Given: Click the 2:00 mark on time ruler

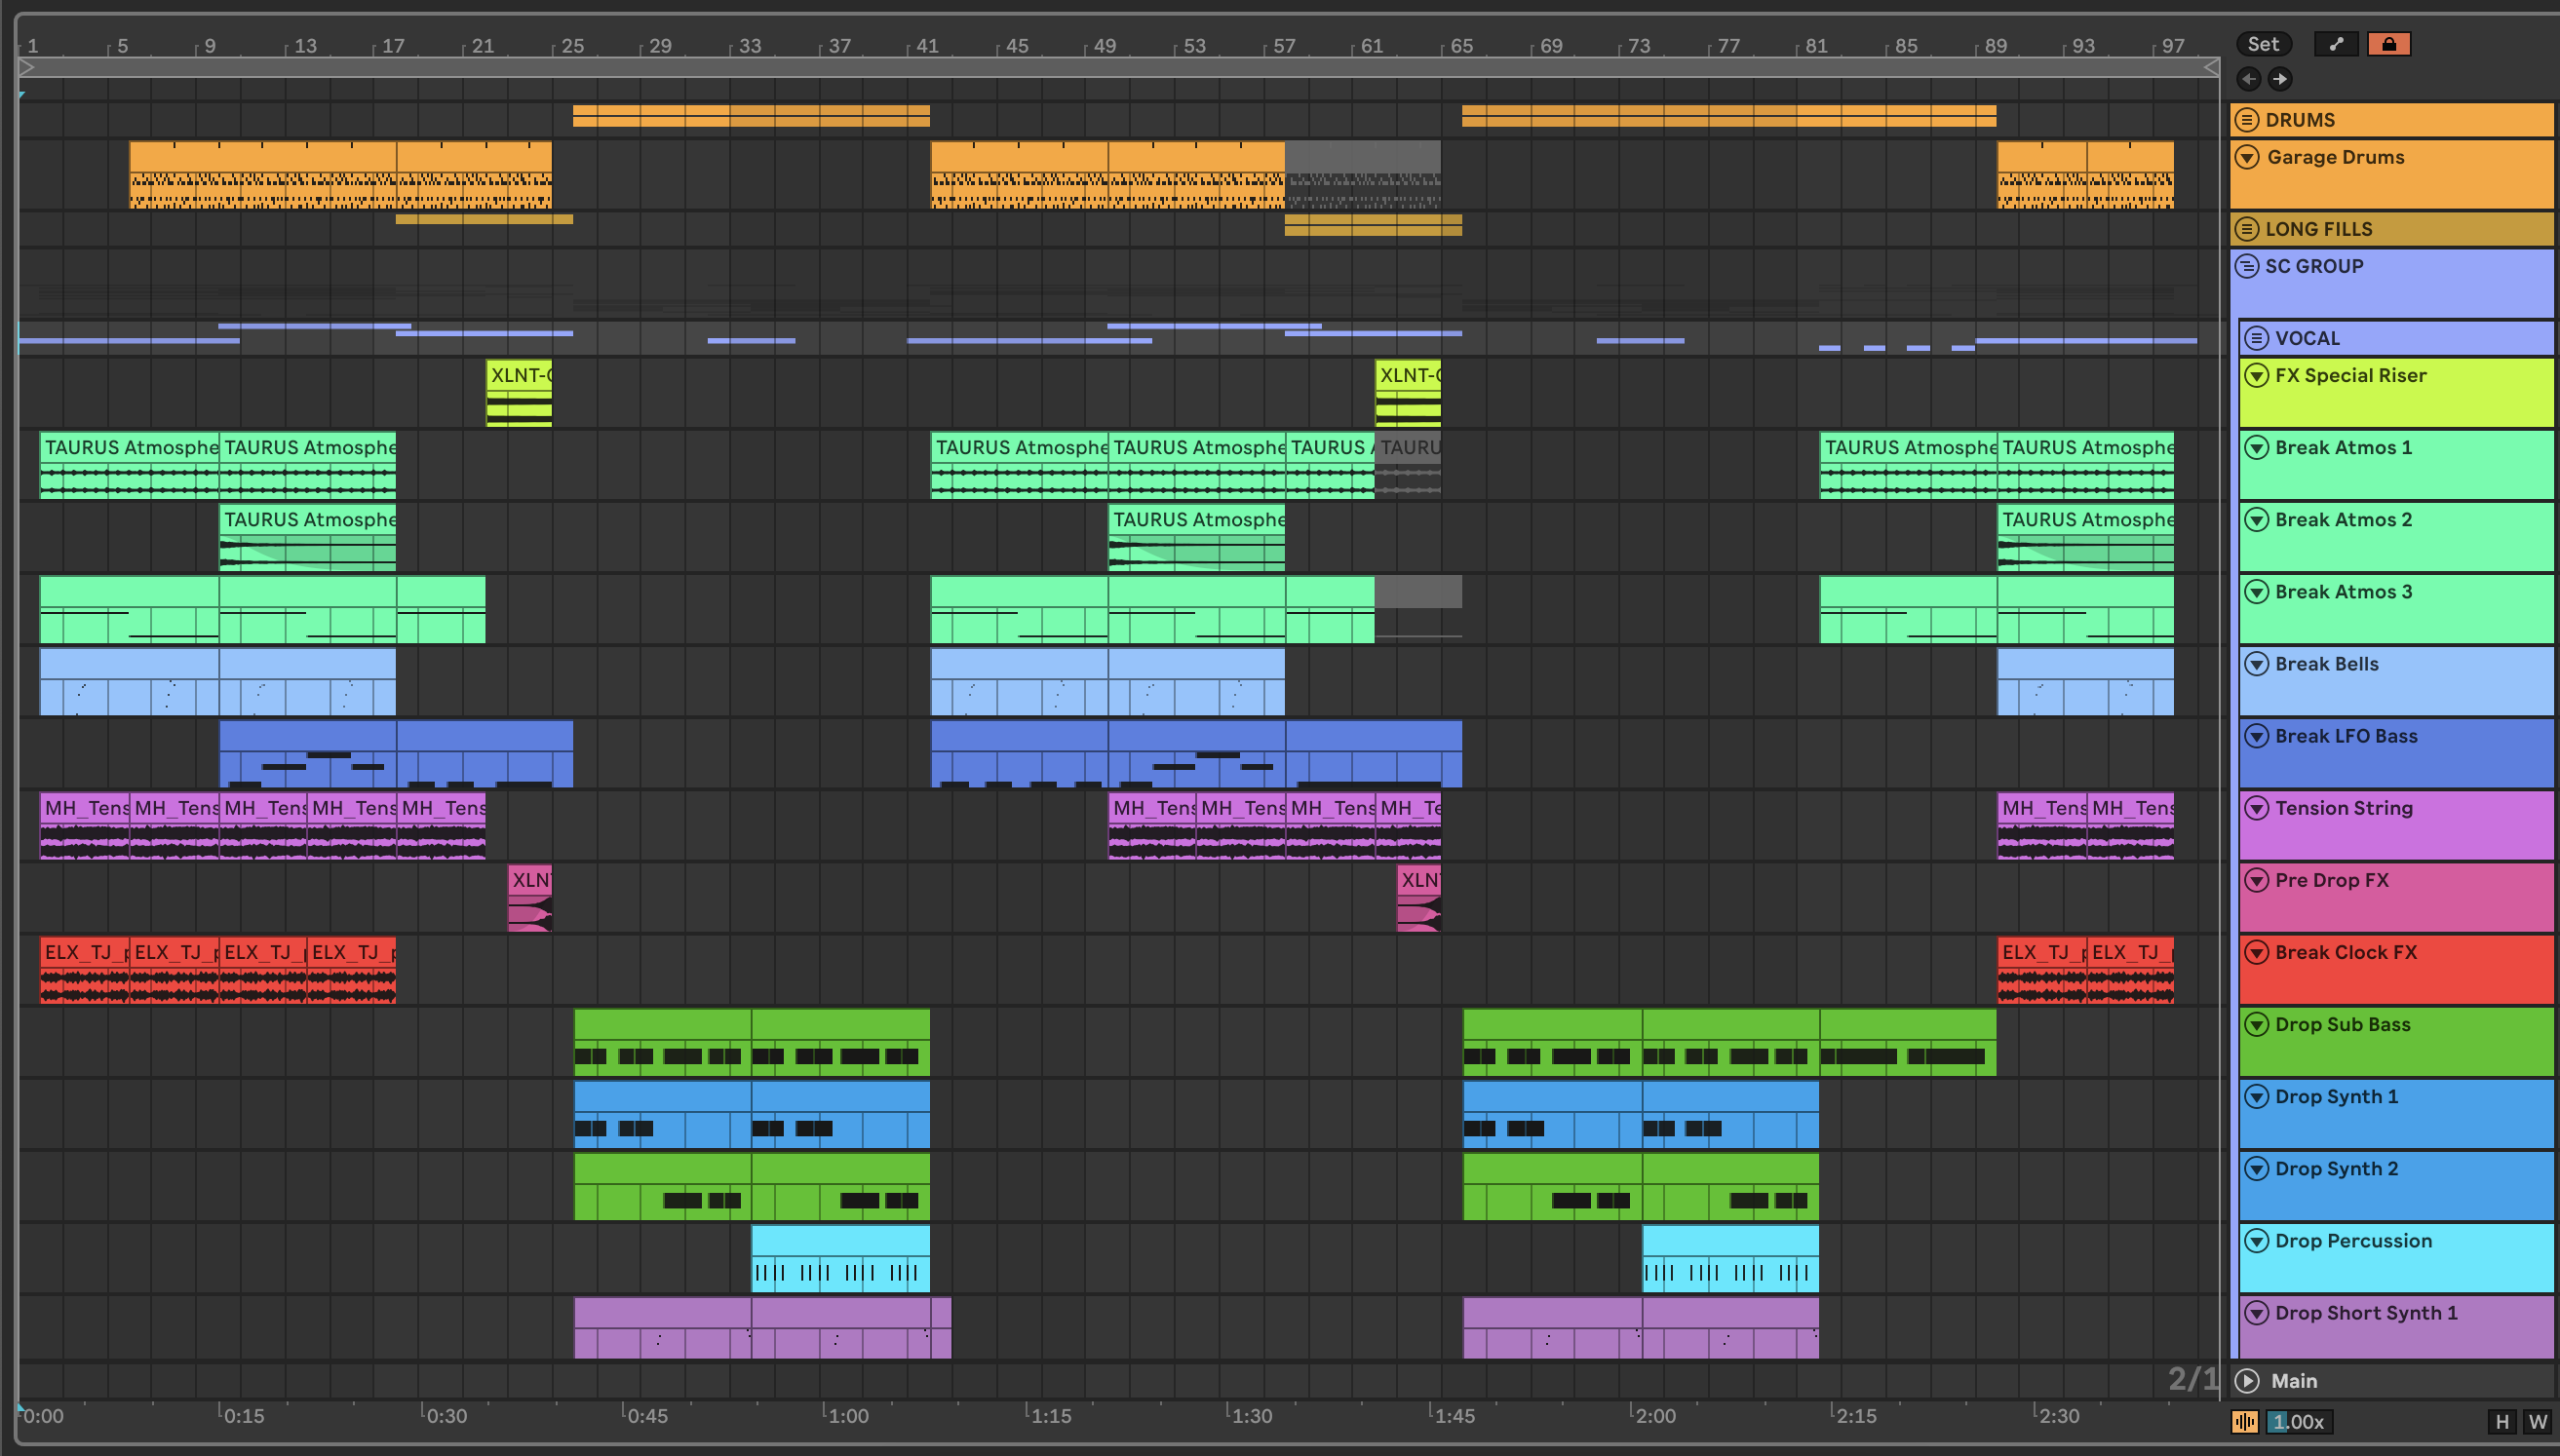Looking at the screenshot, I should [1655, 1415].
